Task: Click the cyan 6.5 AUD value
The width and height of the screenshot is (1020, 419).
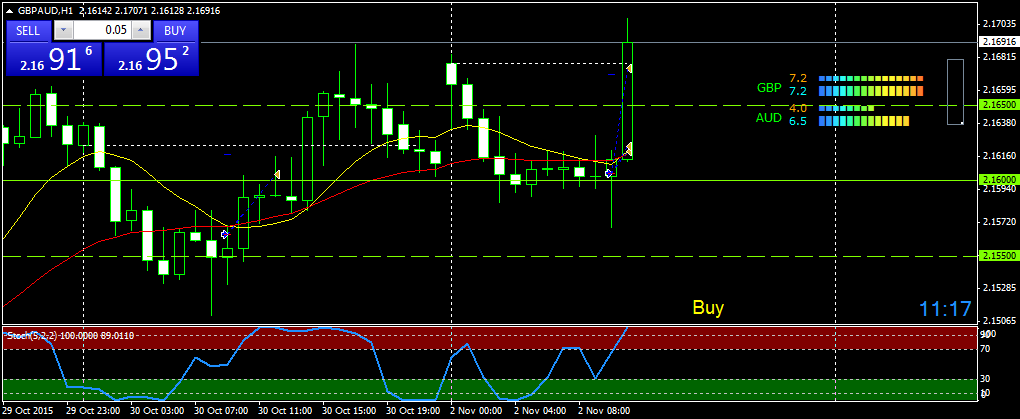Action: coord(798,121)
